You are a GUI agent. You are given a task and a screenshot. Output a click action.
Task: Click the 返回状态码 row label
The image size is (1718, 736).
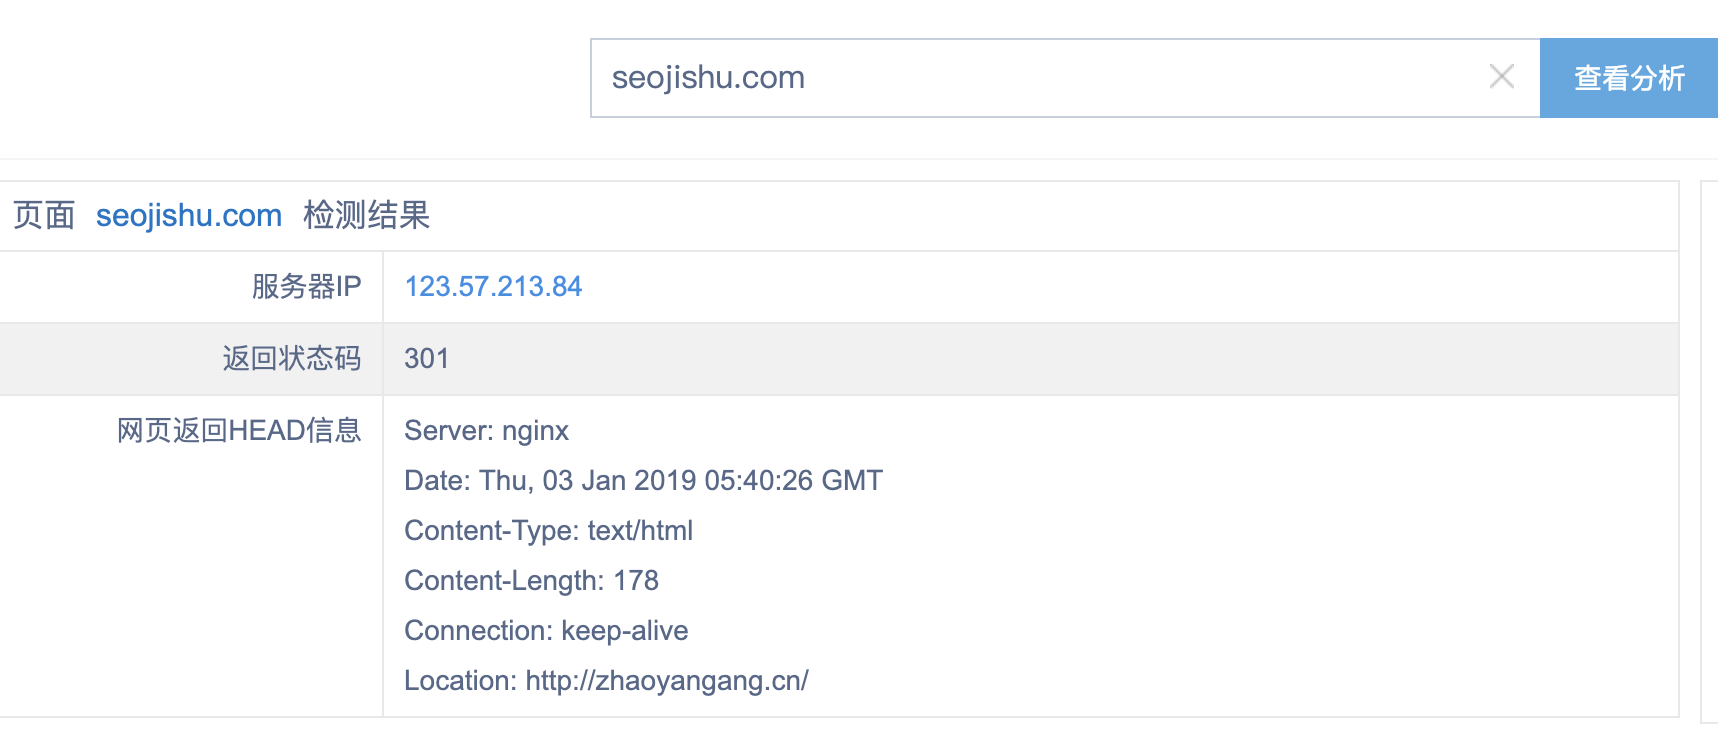coord(291,359)
